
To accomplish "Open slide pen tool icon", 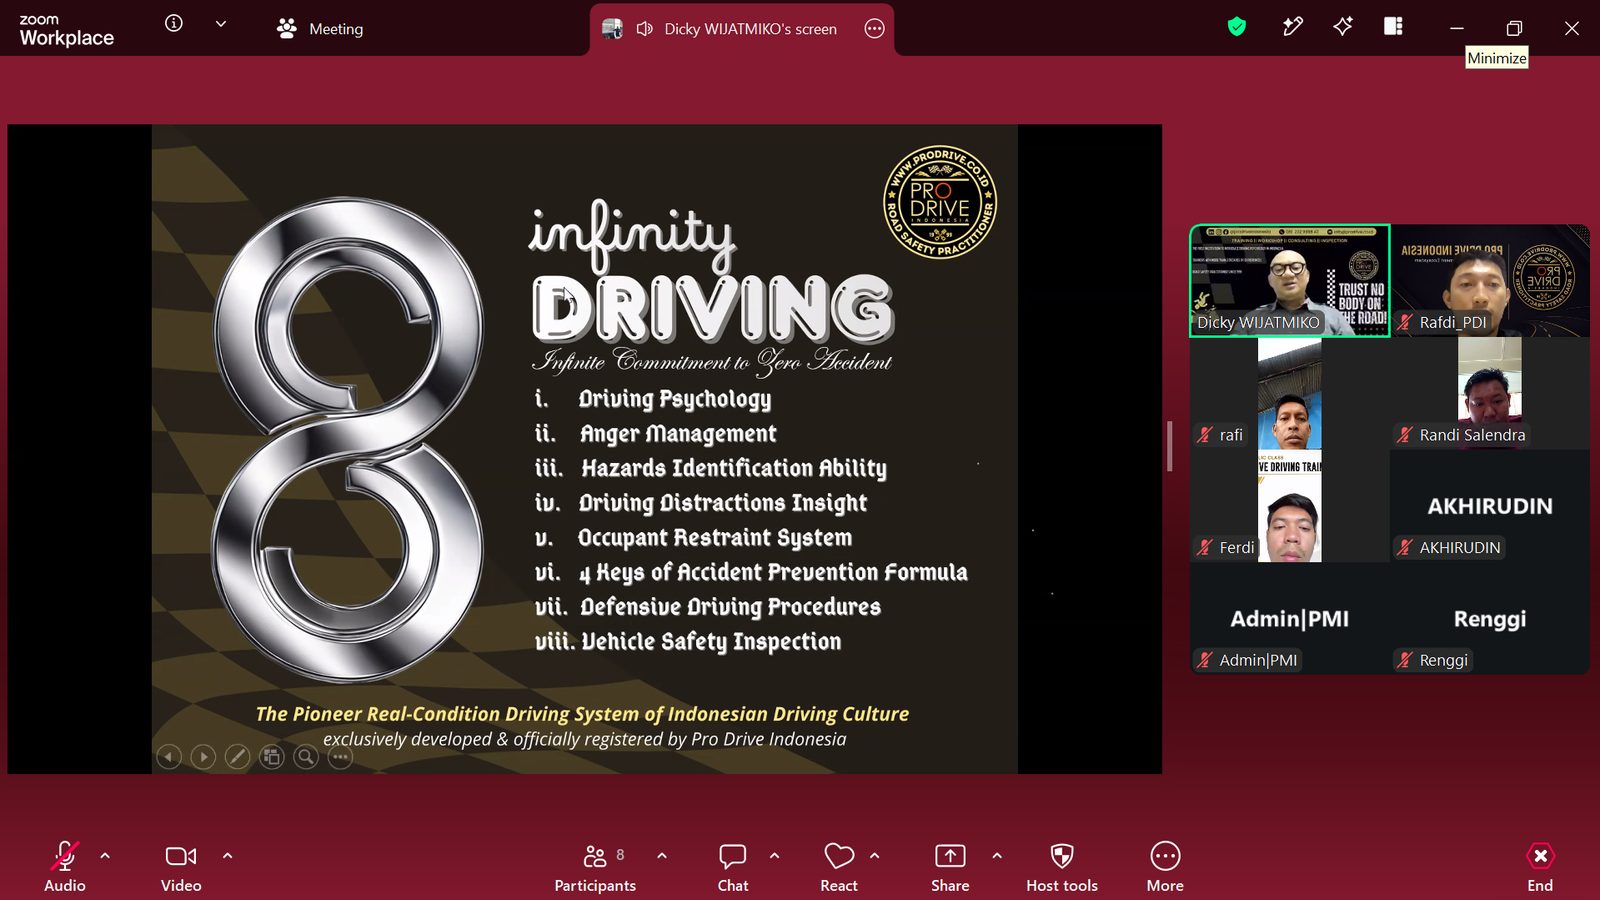I will pos(237,757).
